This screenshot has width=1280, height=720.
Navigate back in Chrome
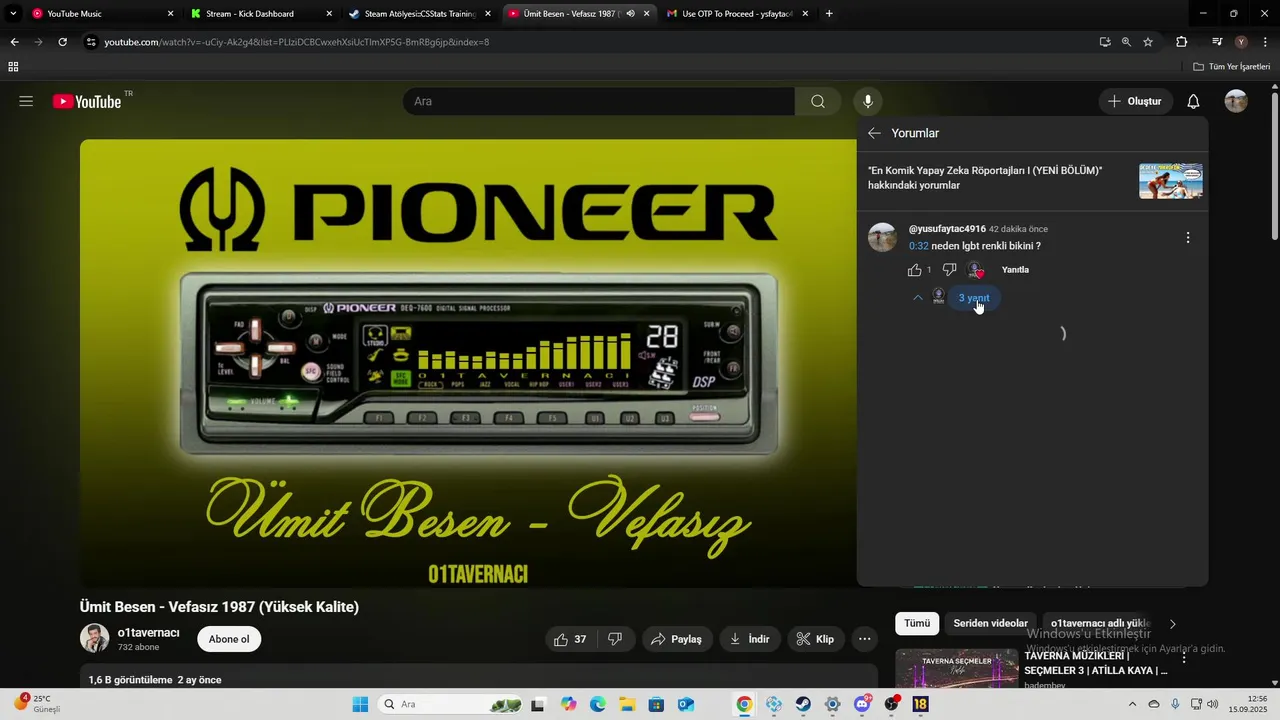coord(14,42)
